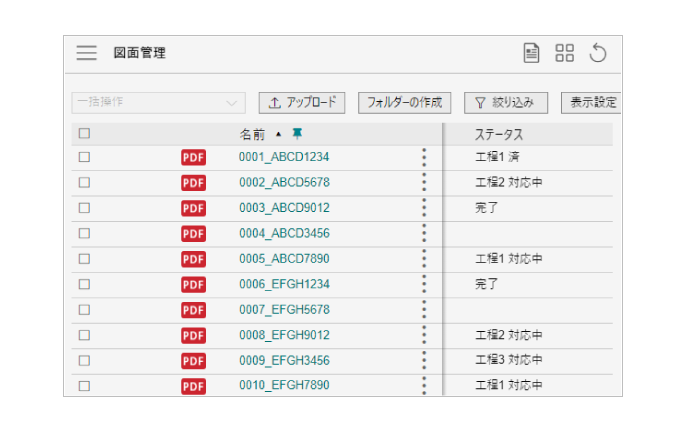Expand the 一括操作 bulk action dropdown
Screen dimensions: 686x431
pos(158,102)
